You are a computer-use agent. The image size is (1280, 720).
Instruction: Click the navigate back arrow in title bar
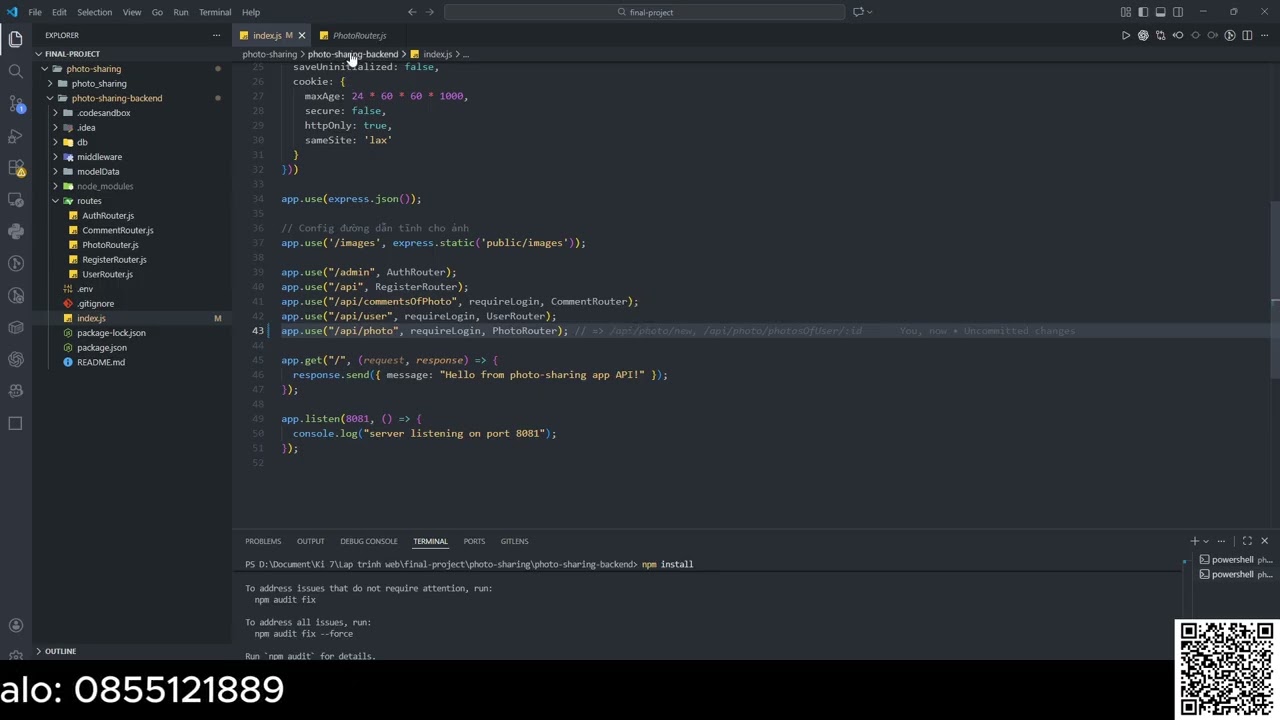[x=412, y=12]
